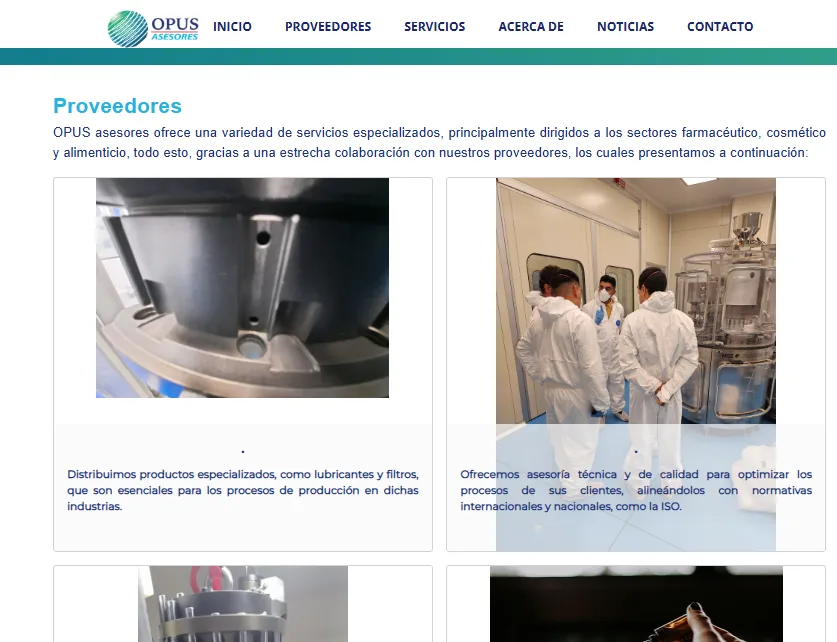This screenshot has width=837, height=642.
Task: View the NOTICIAS page
Action: pyautogui.click(x=625, y=27)
